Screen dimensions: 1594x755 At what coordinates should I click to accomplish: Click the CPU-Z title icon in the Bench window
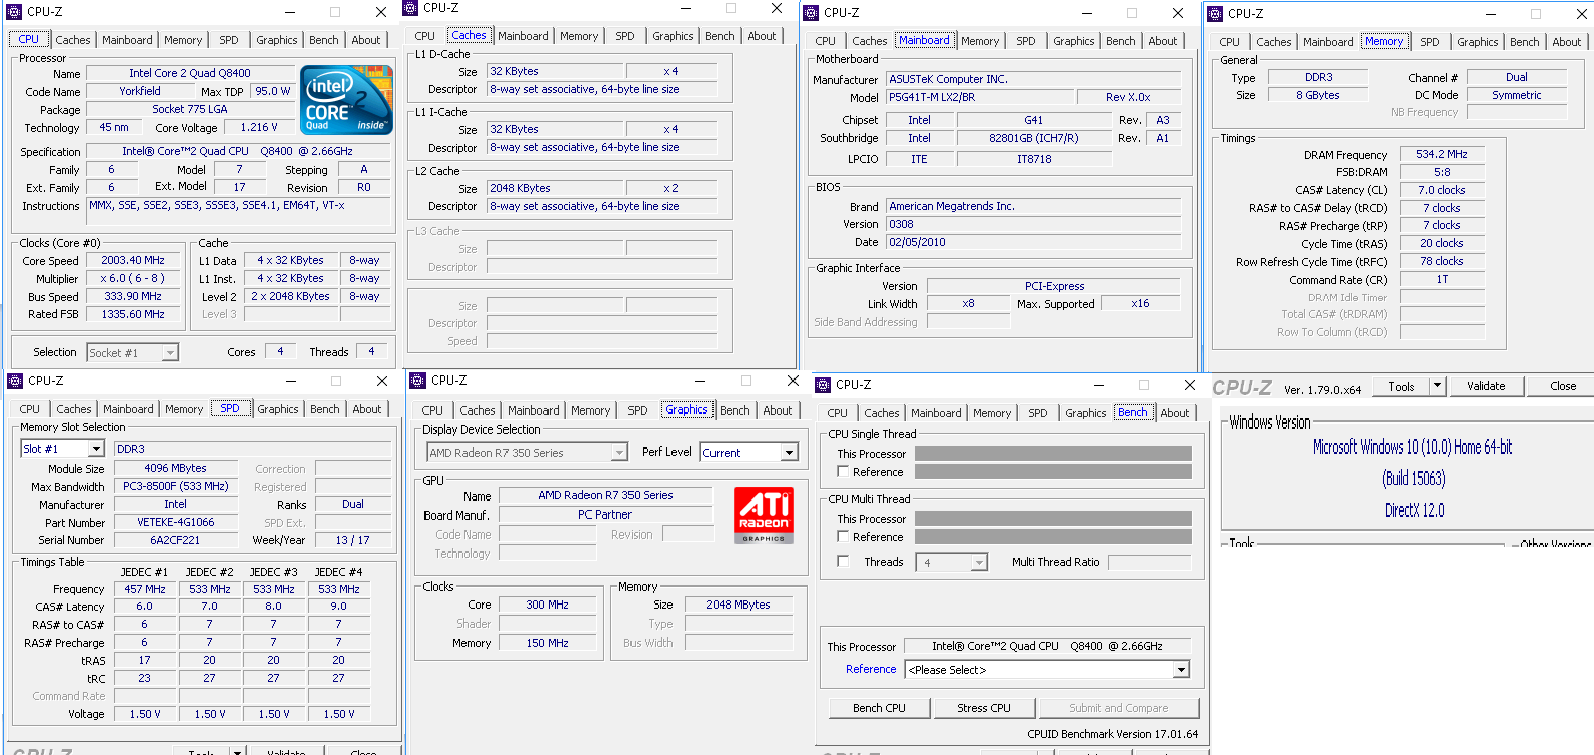pyautogui.click(x=823, y=385)
